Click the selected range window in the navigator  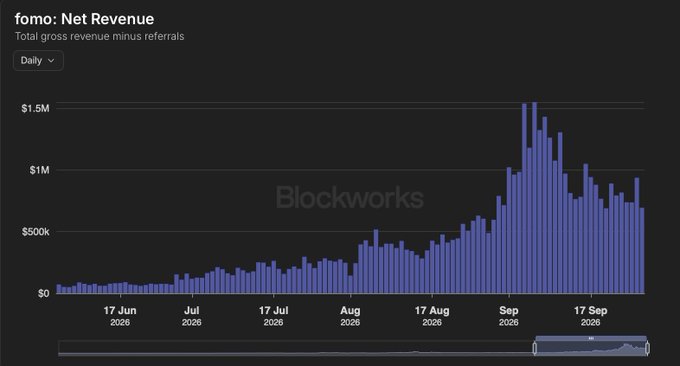pyautogui.click(x=591, y=349)
